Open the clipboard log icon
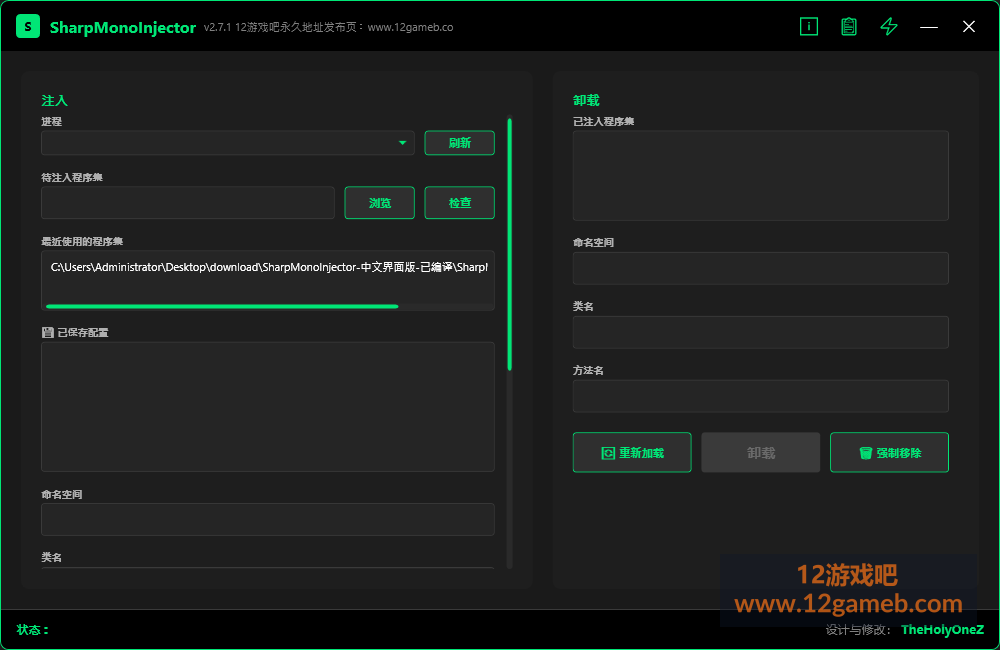 tap(849, 26)
